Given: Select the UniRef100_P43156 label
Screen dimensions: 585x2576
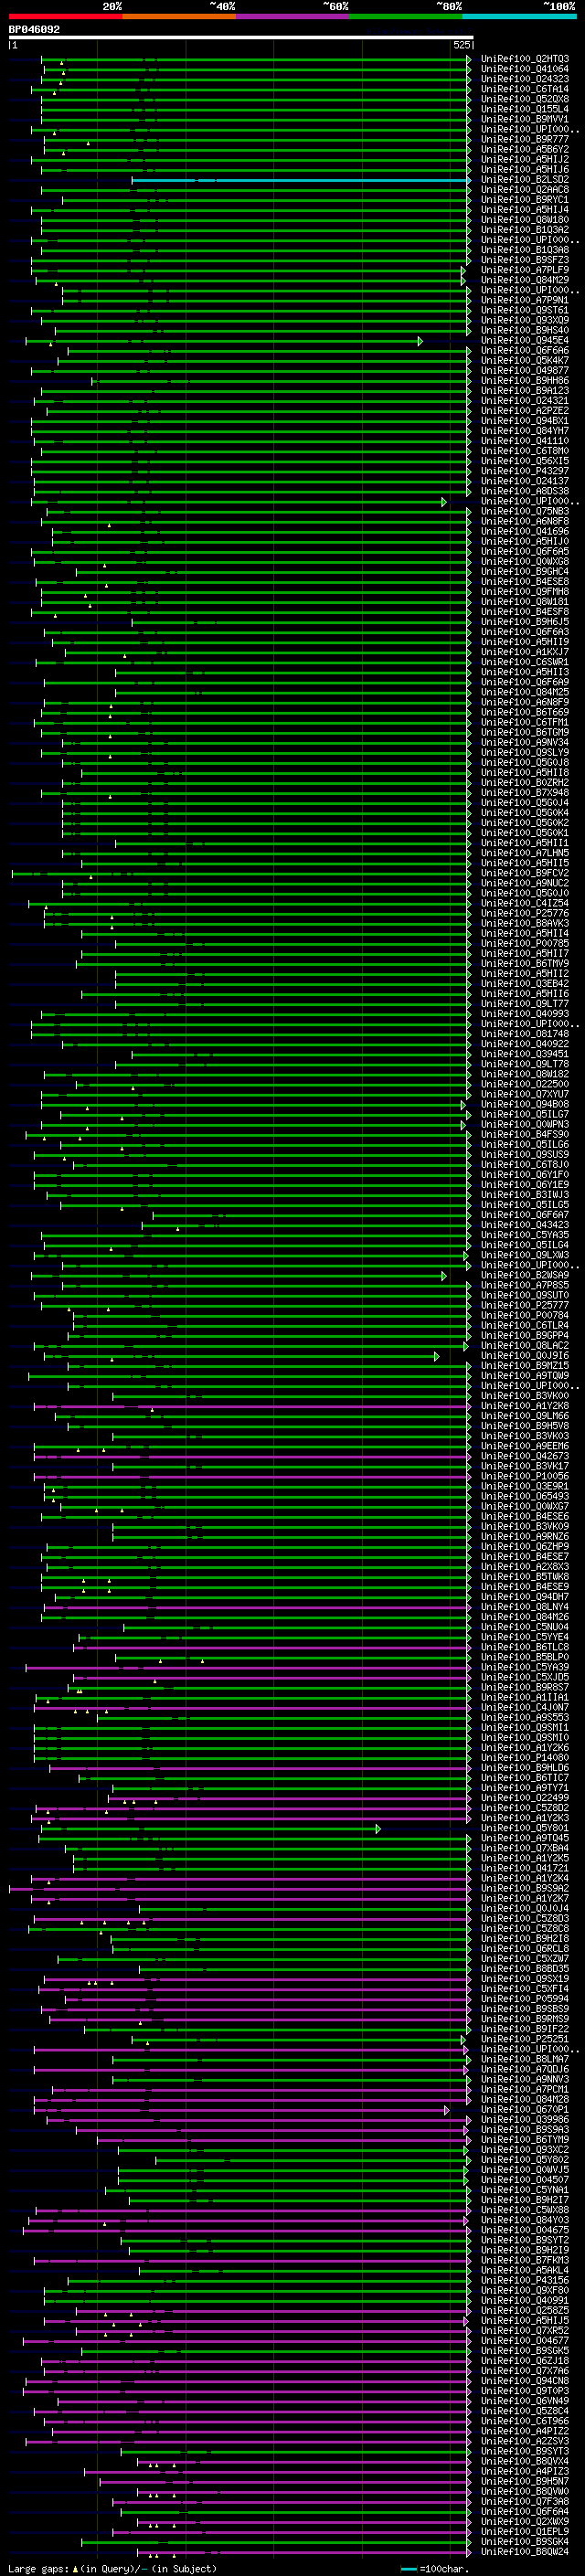Looking at the screenshot, I should (525, 2280).
